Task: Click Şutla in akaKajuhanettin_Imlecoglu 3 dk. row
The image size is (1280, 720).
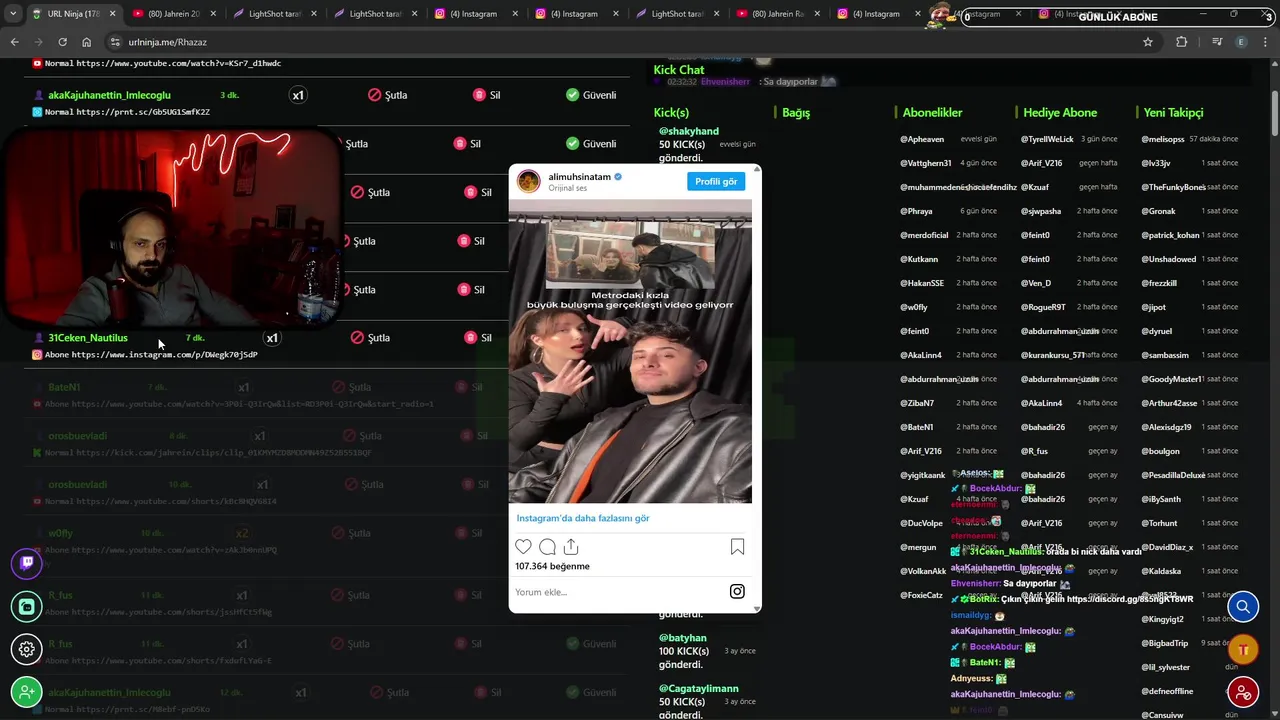Action: 388,95
